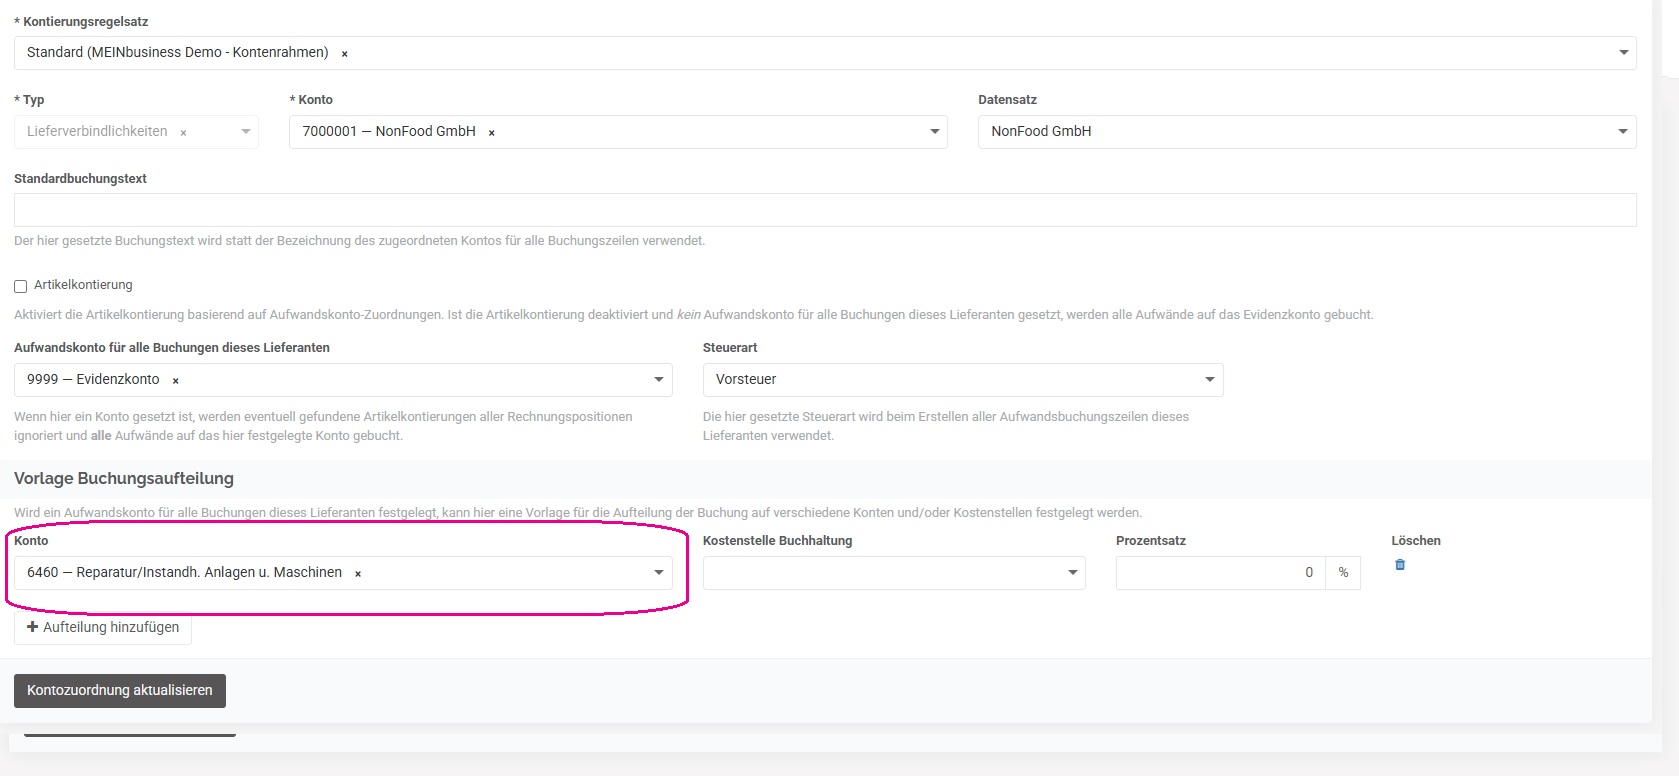The width and height of the screenshot is (1679, 776).
Task: Open the Datensatz NonFood GmbH dropdown
Action: (x=1624, y=131)
